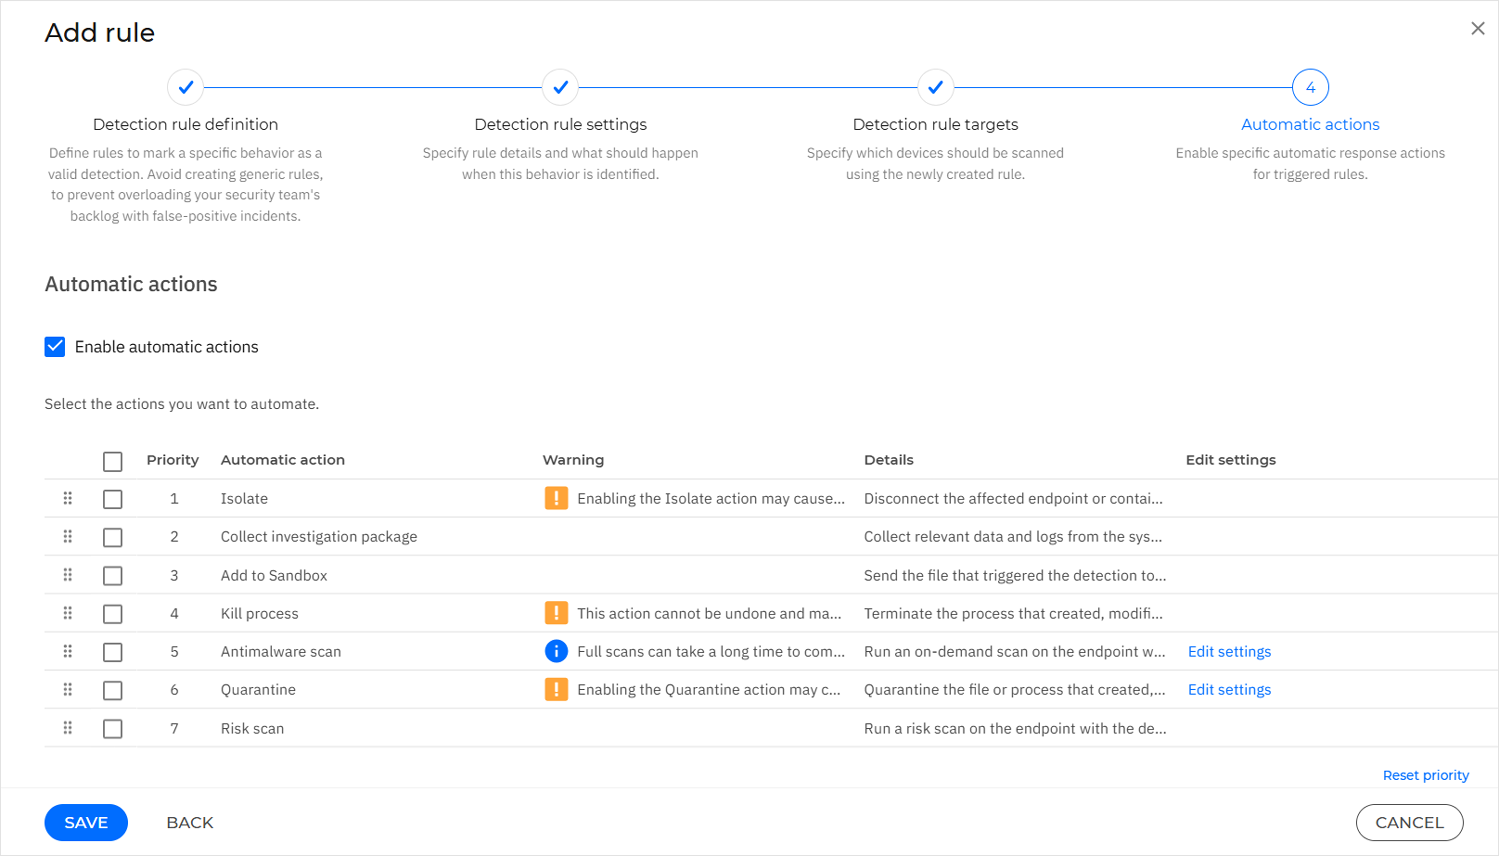The image size is (1499, 856).
Task: Open Edit settings for Antimalware scan
Action: [1229, 652]
